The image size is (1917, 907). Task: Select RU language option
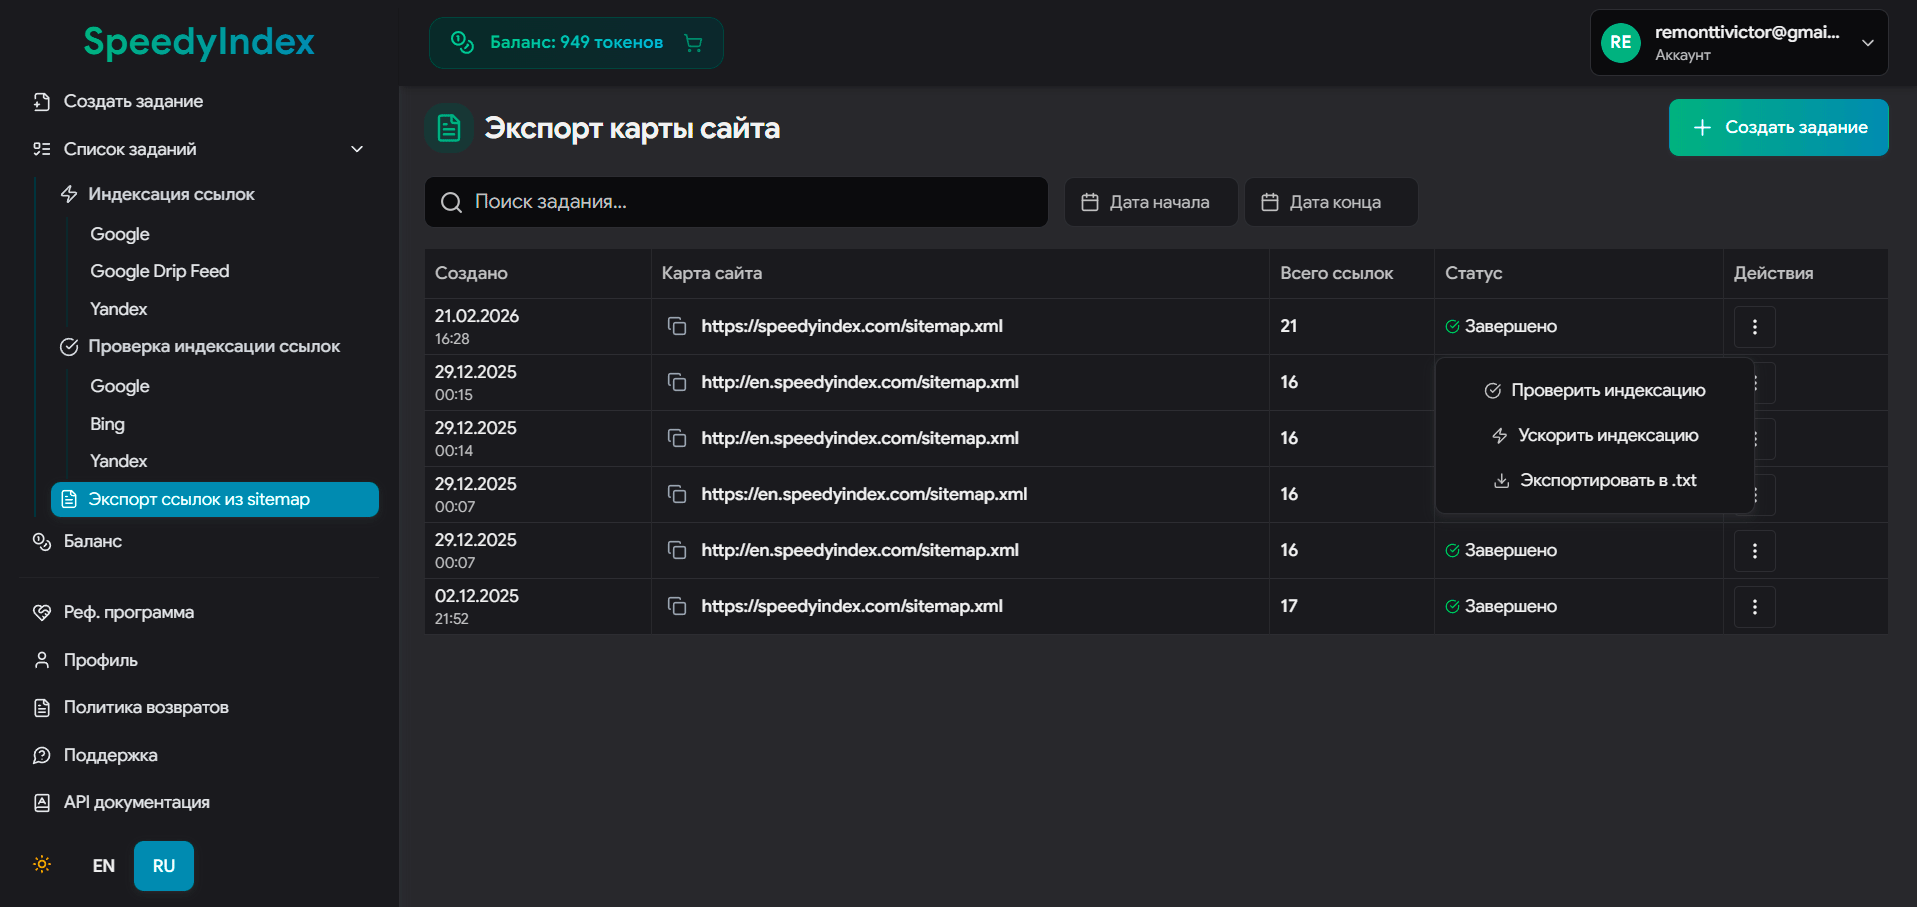(x=164, y=866)
